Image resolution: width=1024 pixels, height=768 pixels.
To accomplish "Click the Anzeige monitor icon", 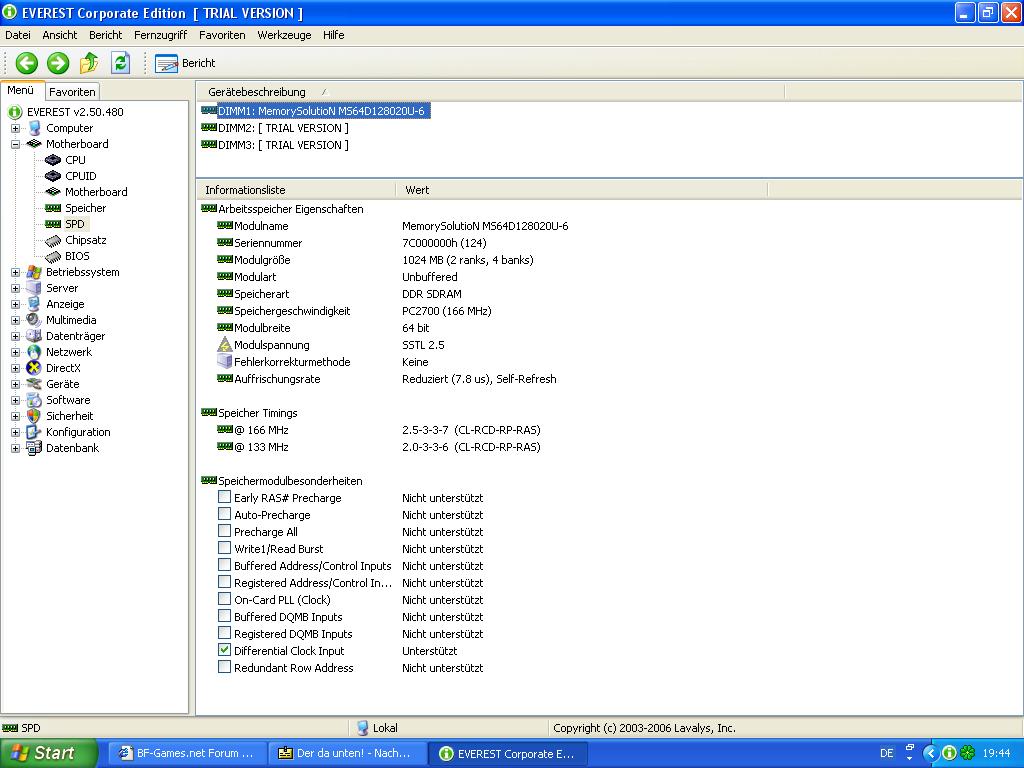I will [x=34, y=304].
